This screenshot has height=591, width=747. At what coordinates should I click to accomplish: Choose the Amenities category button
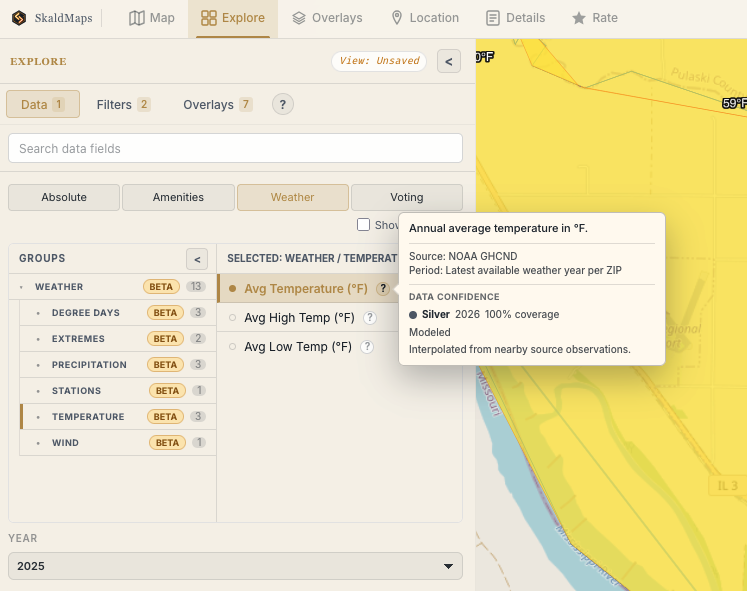click(x=178, y=197)
